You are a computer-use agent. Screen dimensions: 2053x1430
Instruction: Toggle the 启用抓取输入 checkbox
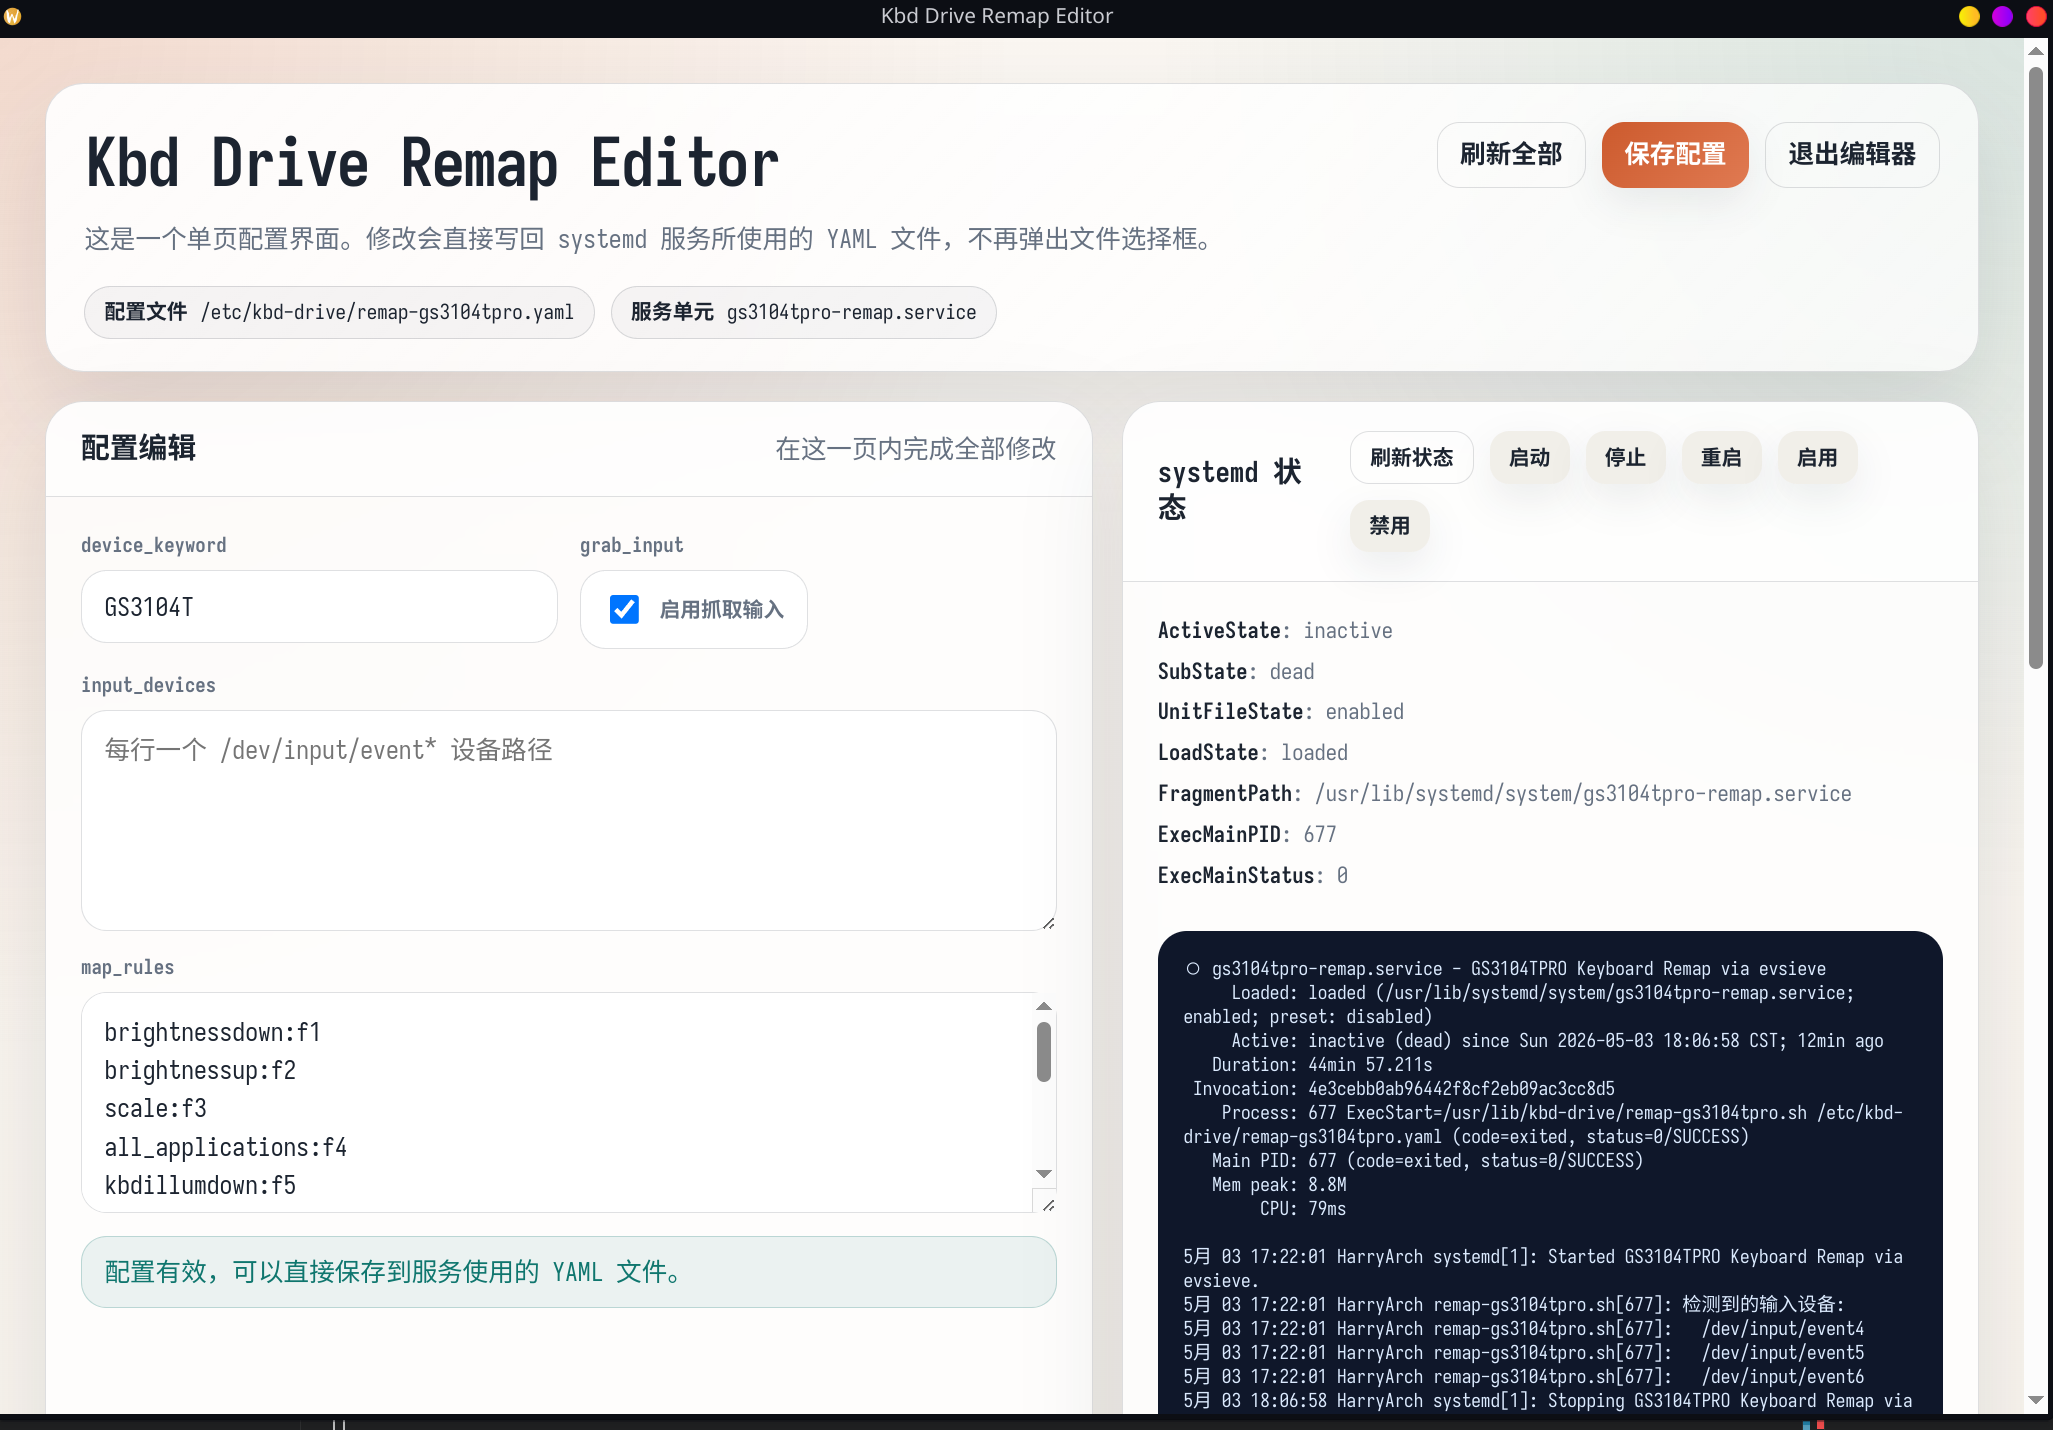624,609
